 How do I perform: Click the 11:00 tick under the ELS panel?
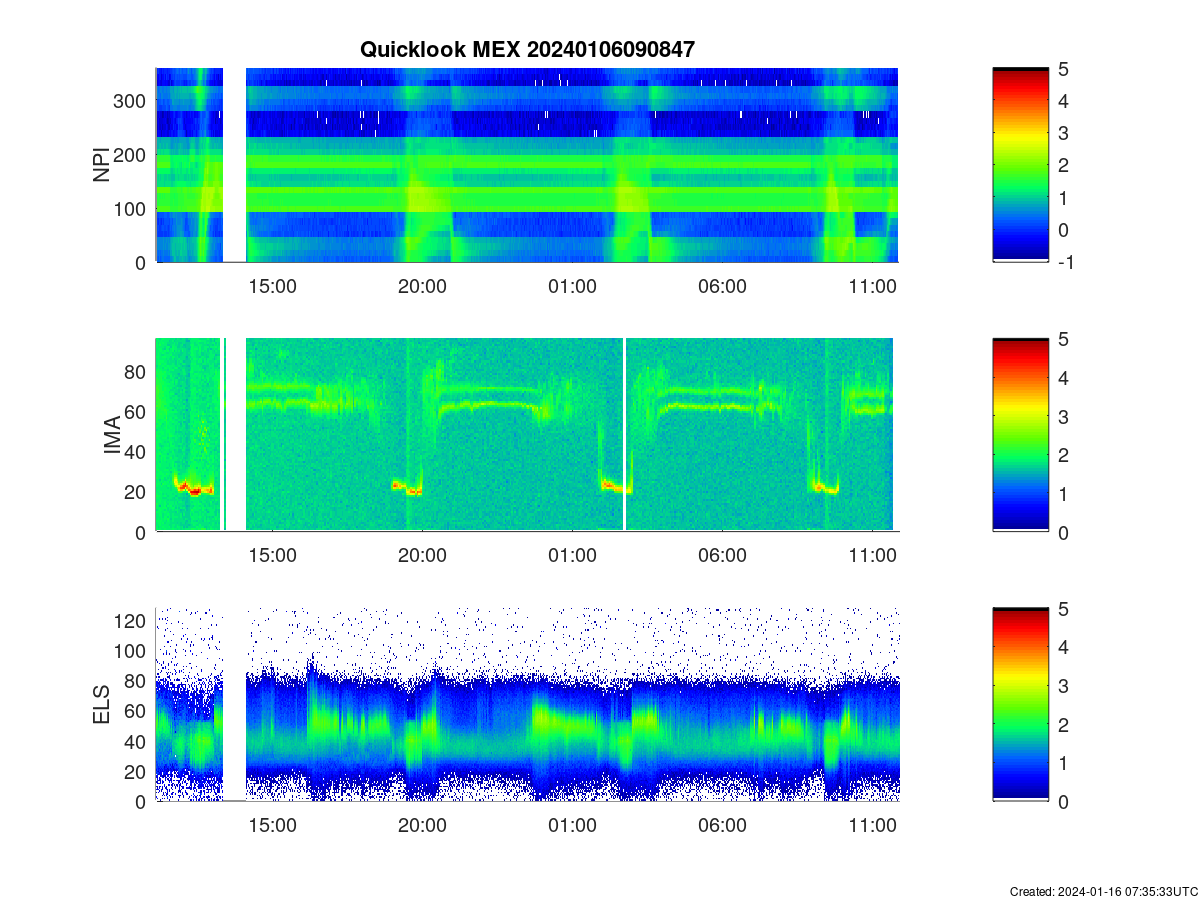(x=872, y=826)
